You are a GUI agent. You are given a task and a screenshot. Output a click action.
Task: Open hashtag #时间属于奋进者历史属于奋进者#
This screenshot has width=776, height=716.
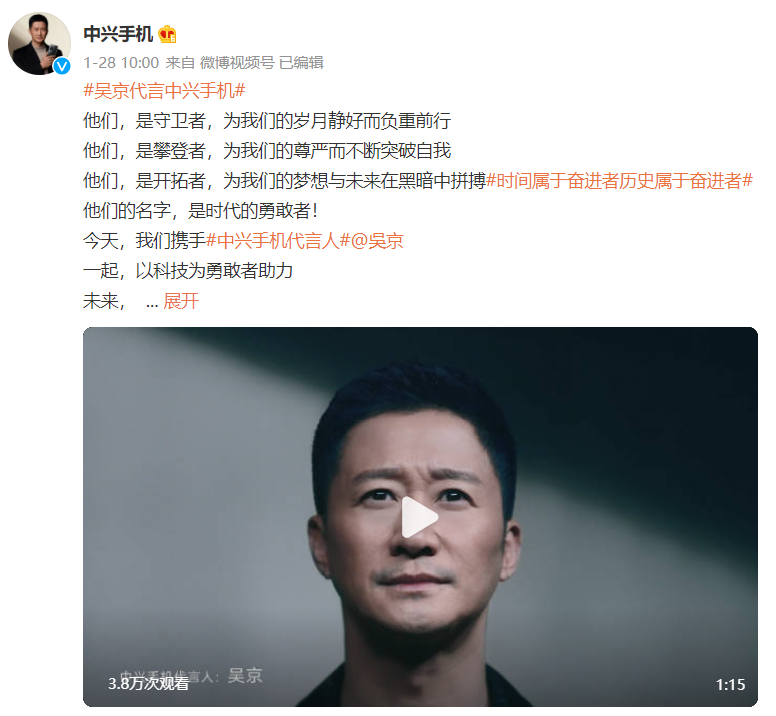[619, 181]
